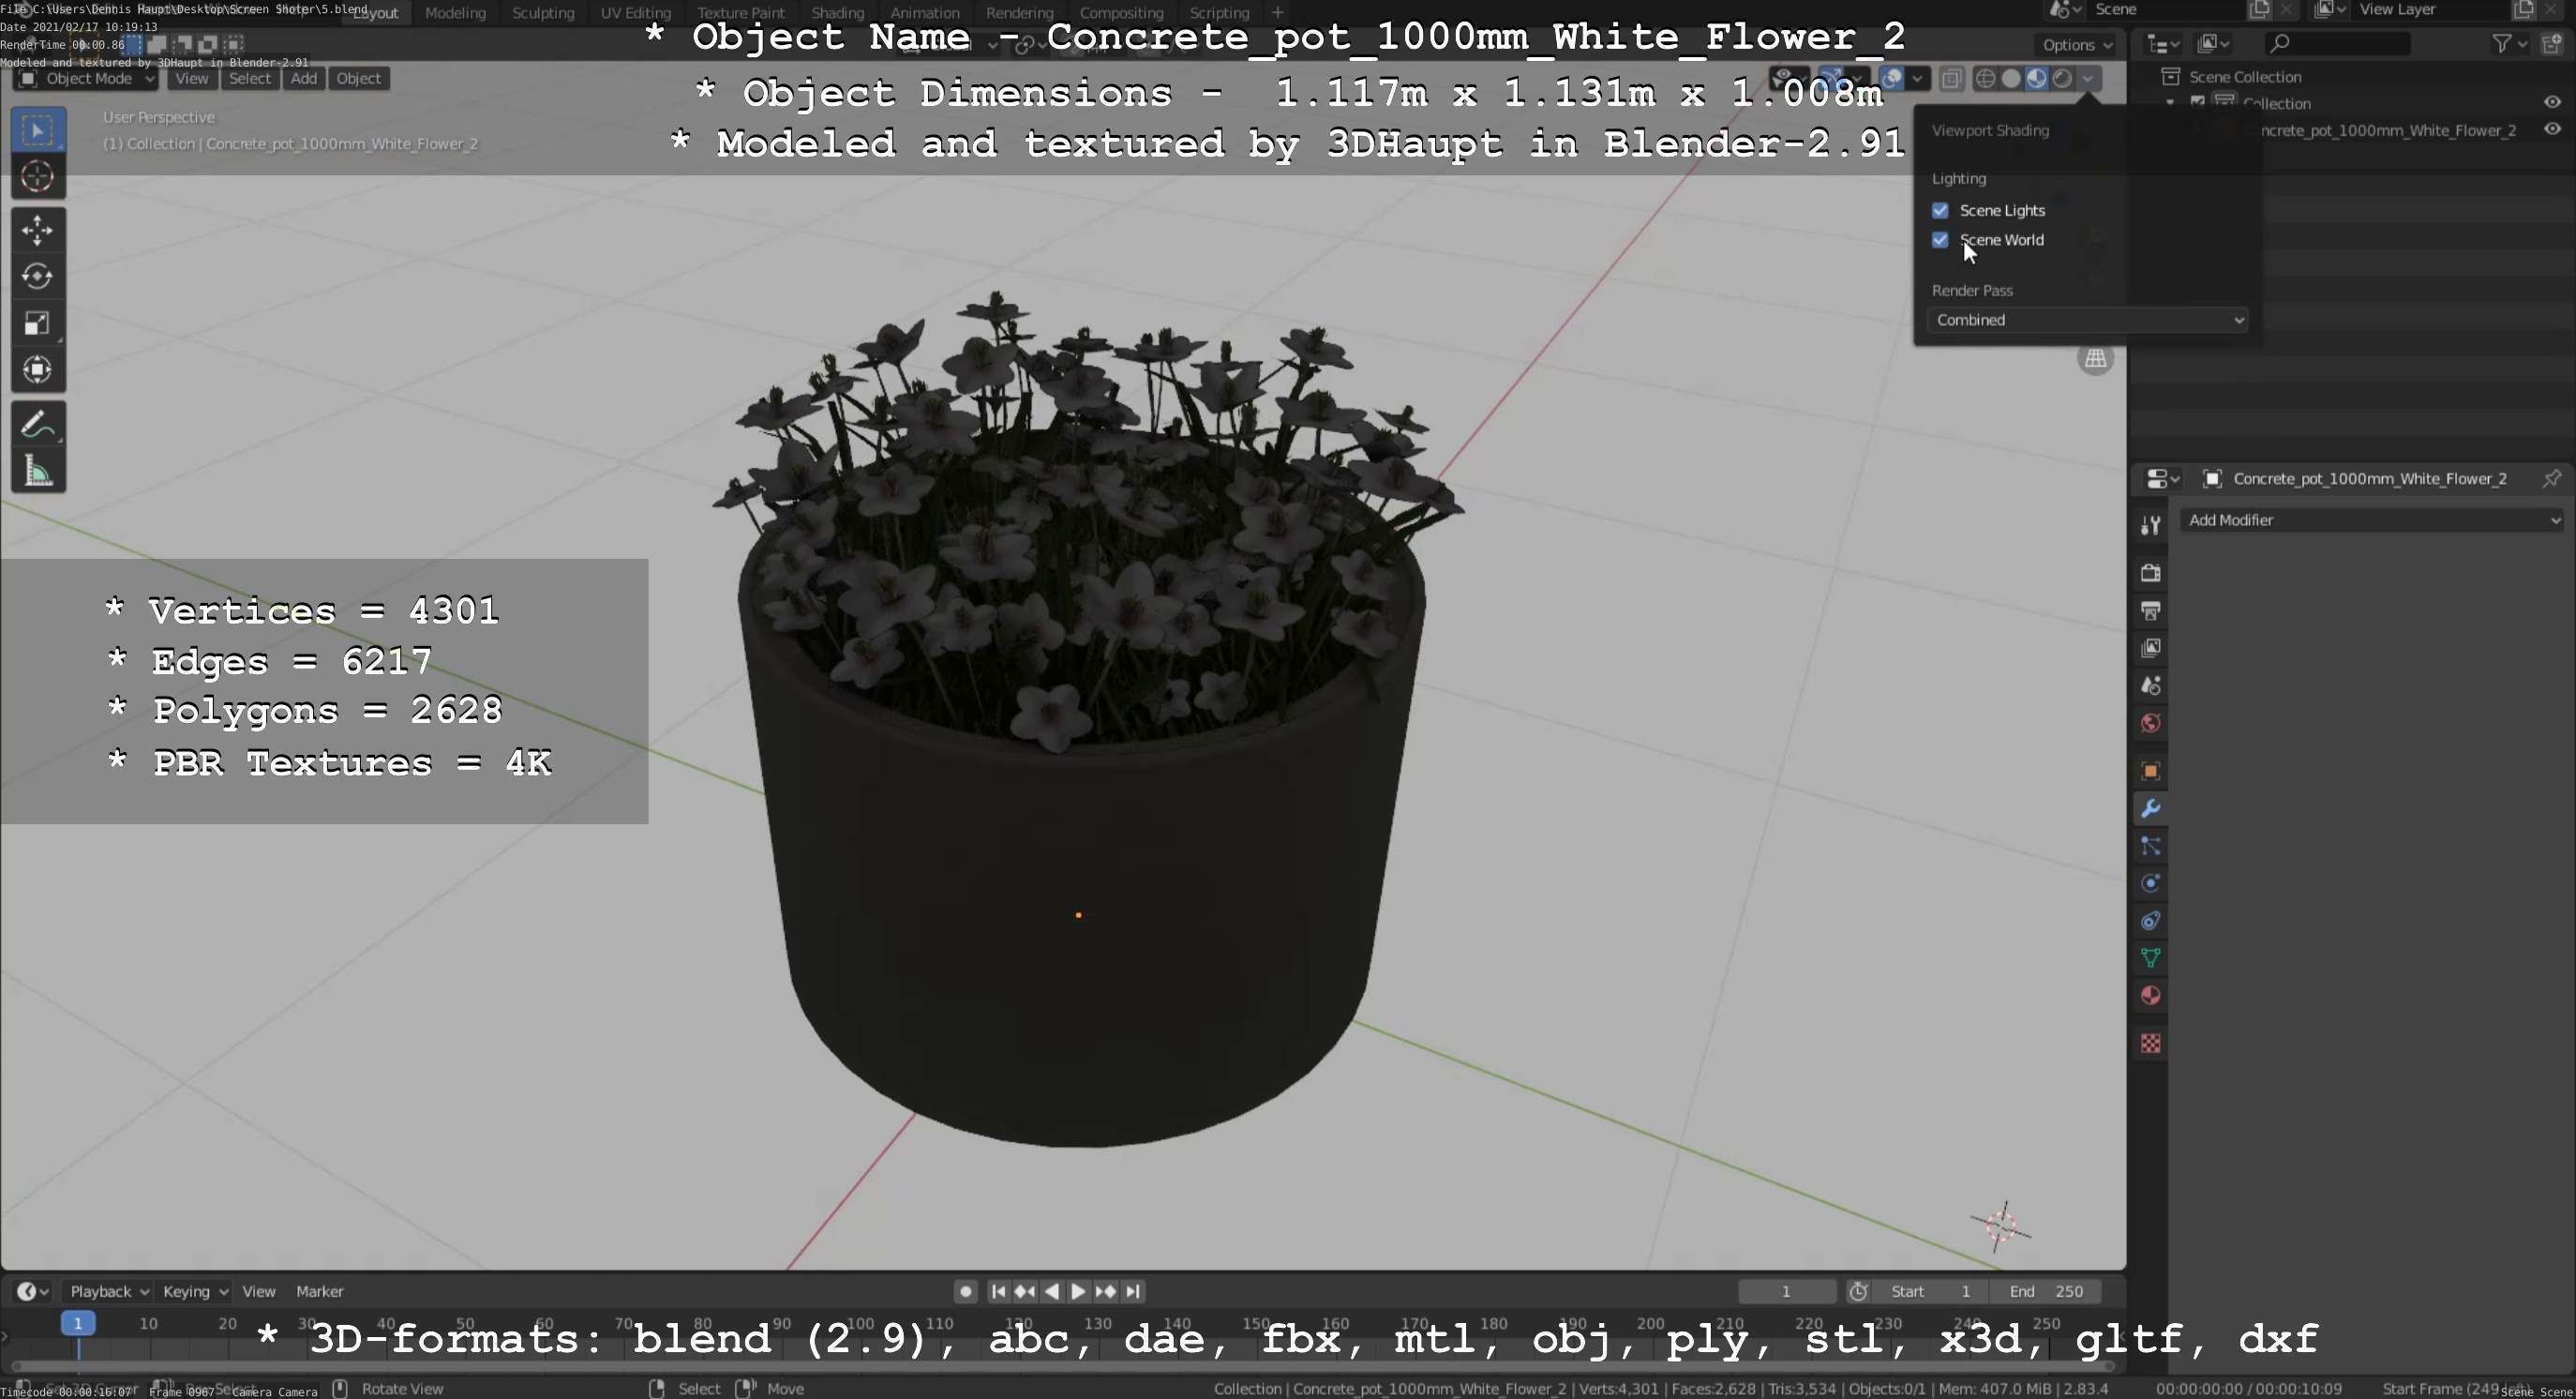The image size is (2576, 1399).
Task: Select the Select Box tool
Action: [38, 130]
